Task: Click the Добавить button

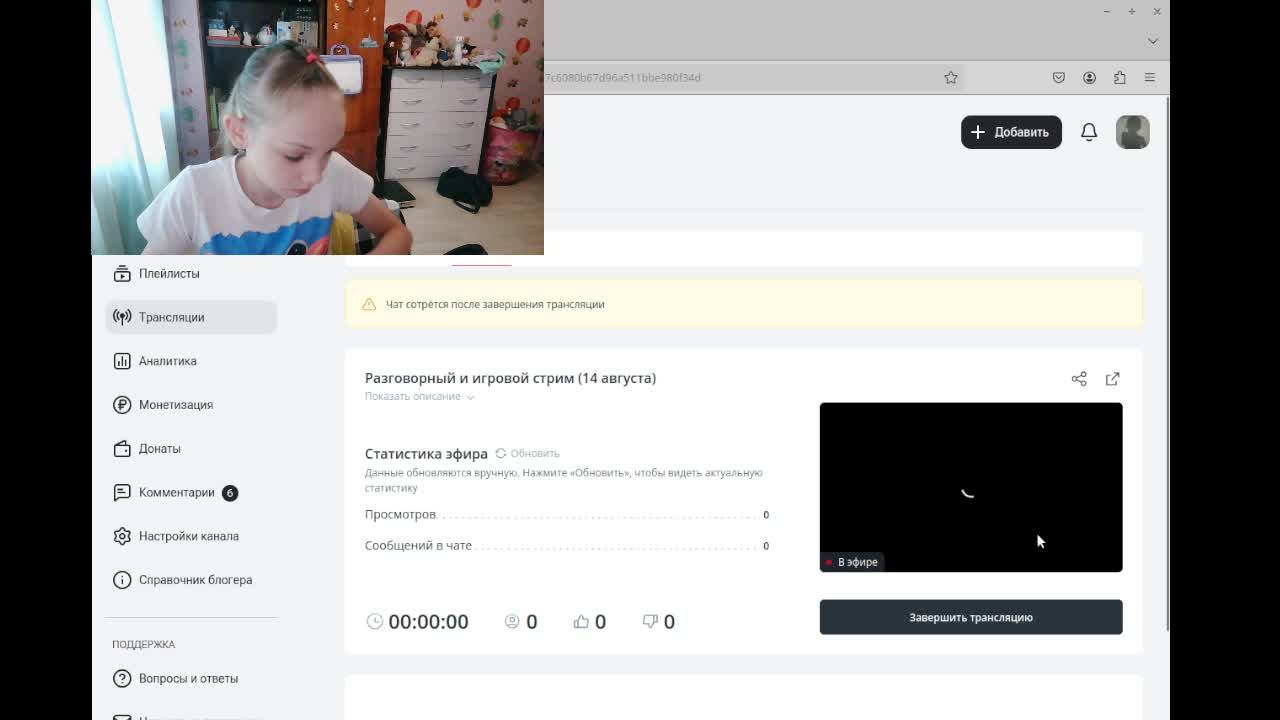Action: click(x=1011, y=132)
